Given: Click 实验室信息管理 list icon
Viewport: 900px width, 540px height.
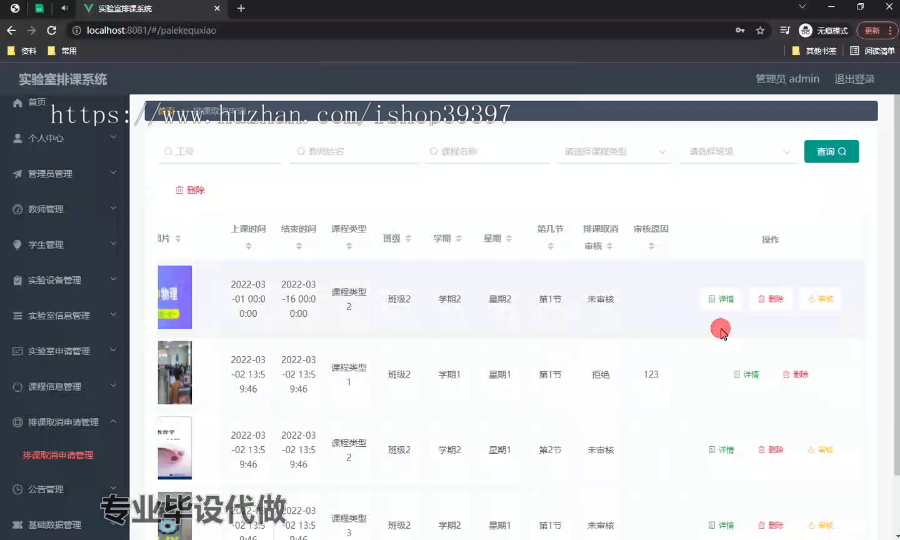Looking at the screenshot, I should coord(17,316).
